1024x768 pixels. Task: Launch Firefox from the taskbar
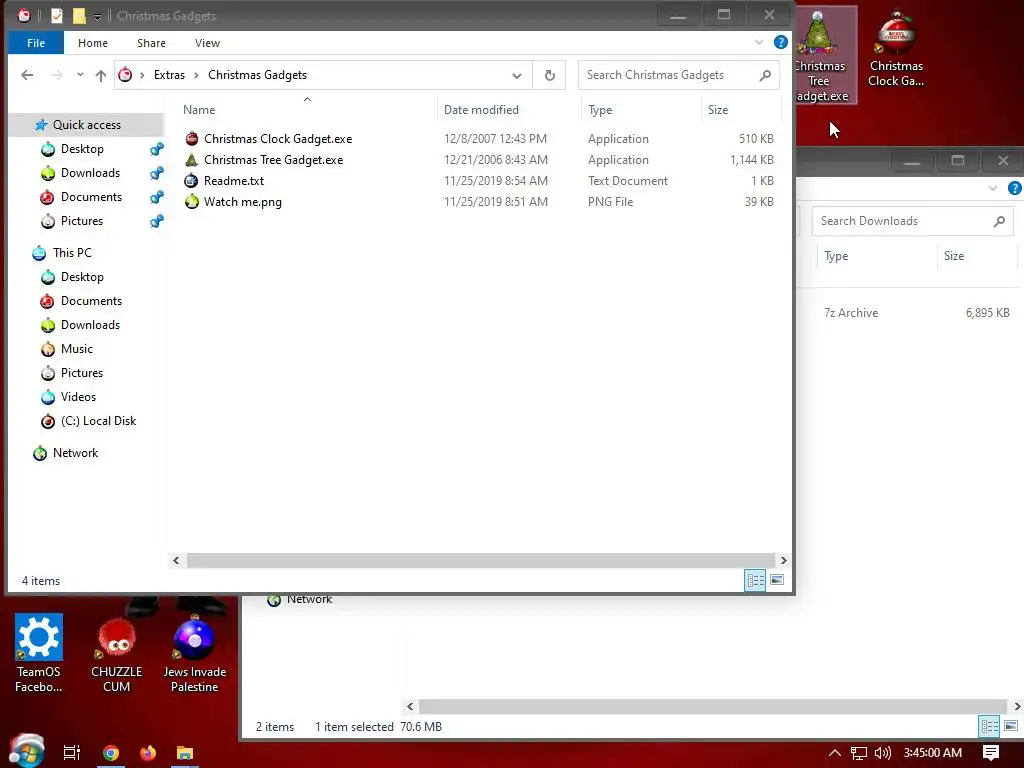coord(148,753)
